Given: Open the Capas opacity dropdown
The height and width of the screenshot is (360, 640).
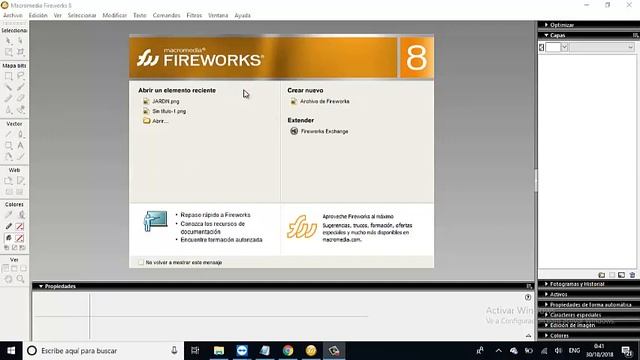Looking at the screenshot, I should (x=564, y=47).
